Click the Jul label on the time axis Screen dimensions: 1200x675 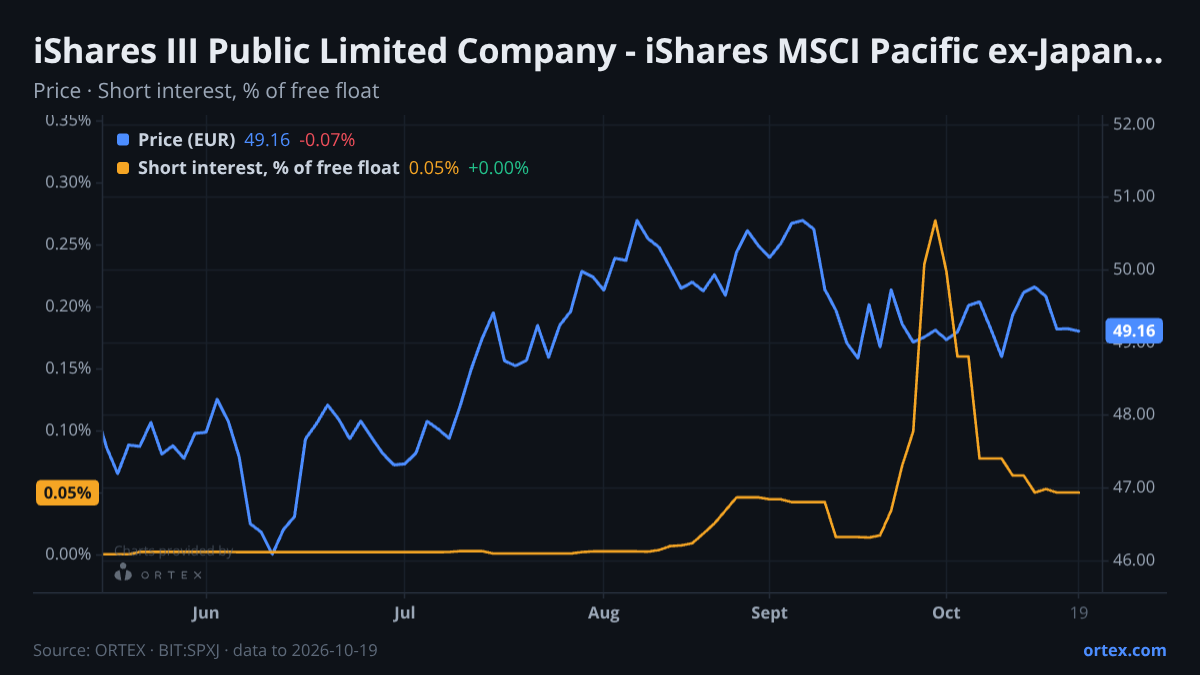404,612
